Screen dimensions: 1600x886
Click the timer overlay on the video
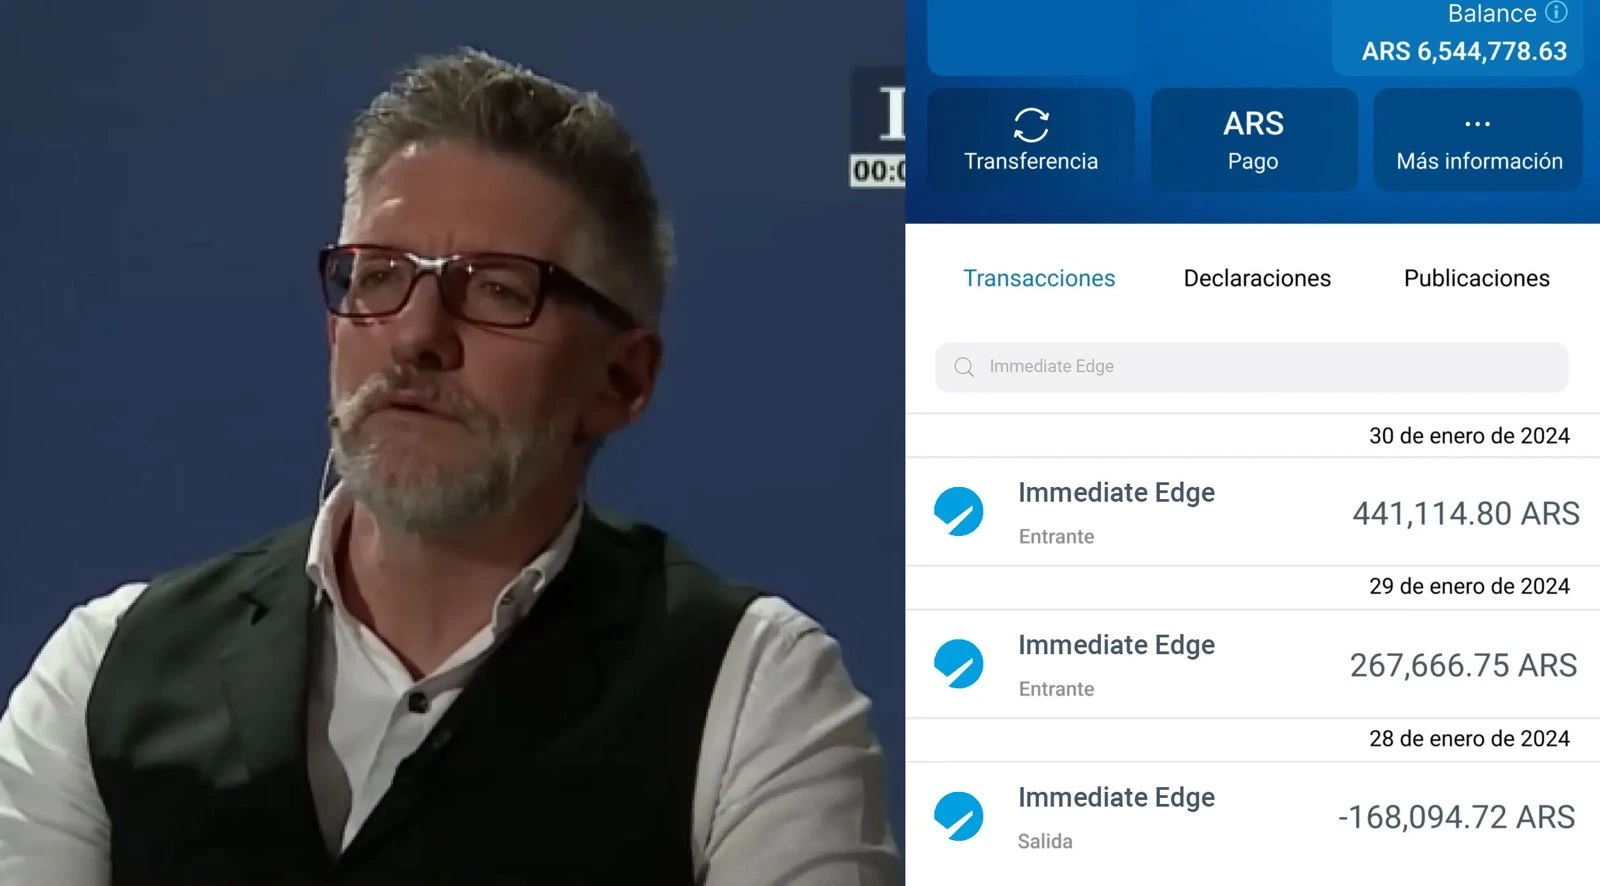[x=878, y=170]
